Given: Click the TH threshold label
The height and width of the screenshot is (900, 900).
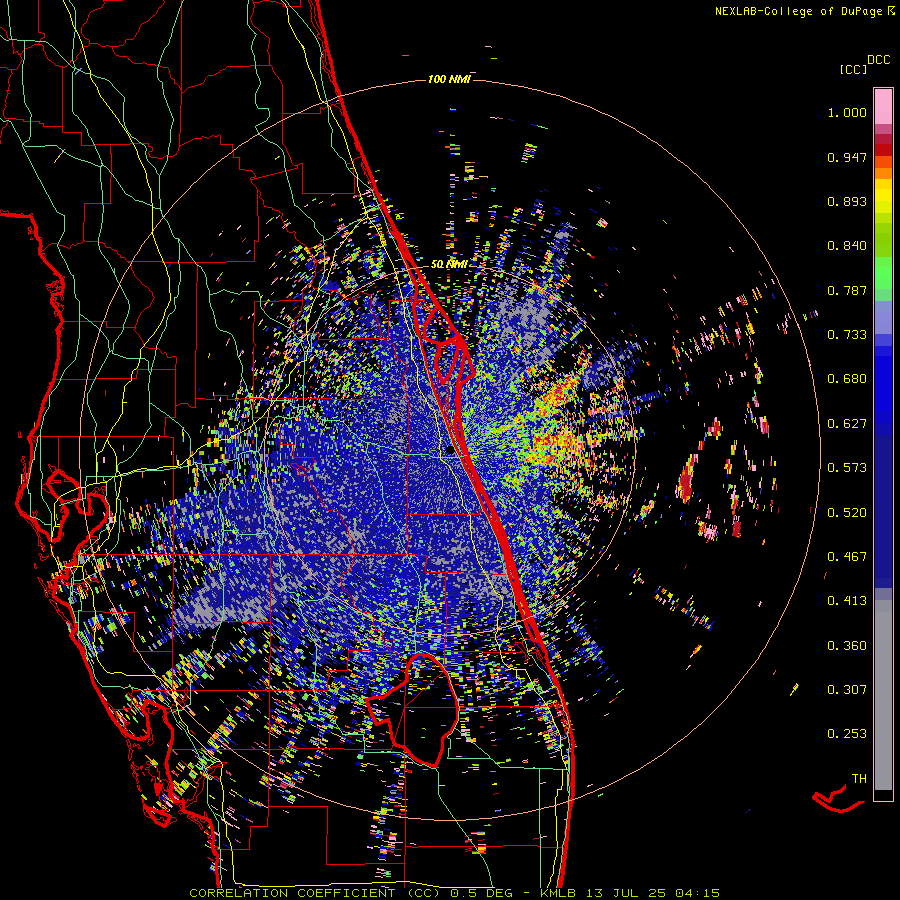Looking at the screenshot, I should [x=859, y=779].
